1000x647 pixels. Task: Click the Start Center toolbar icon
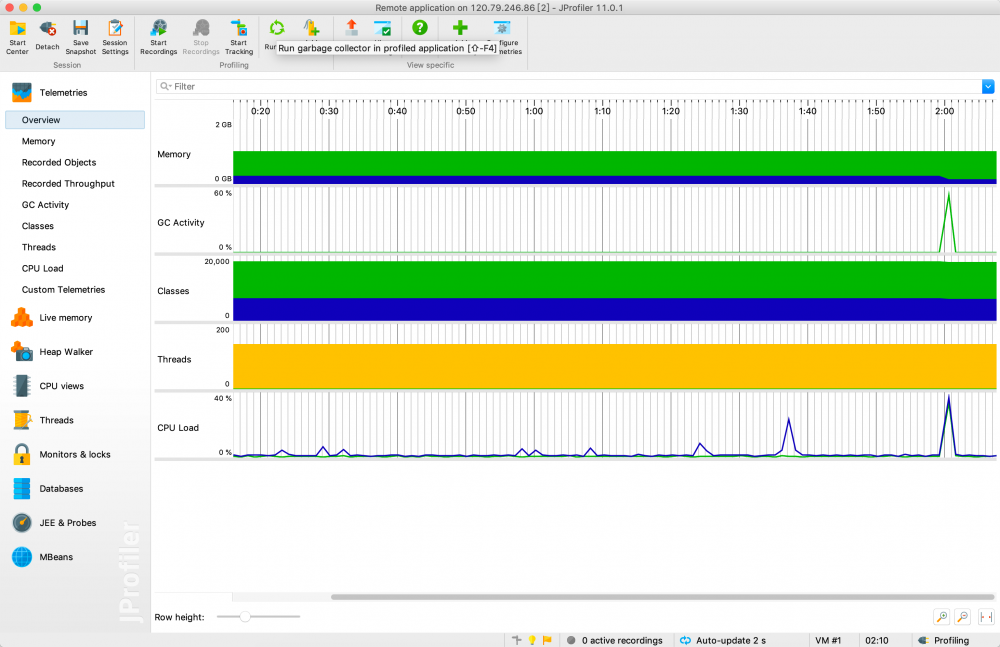pos(17,29)
